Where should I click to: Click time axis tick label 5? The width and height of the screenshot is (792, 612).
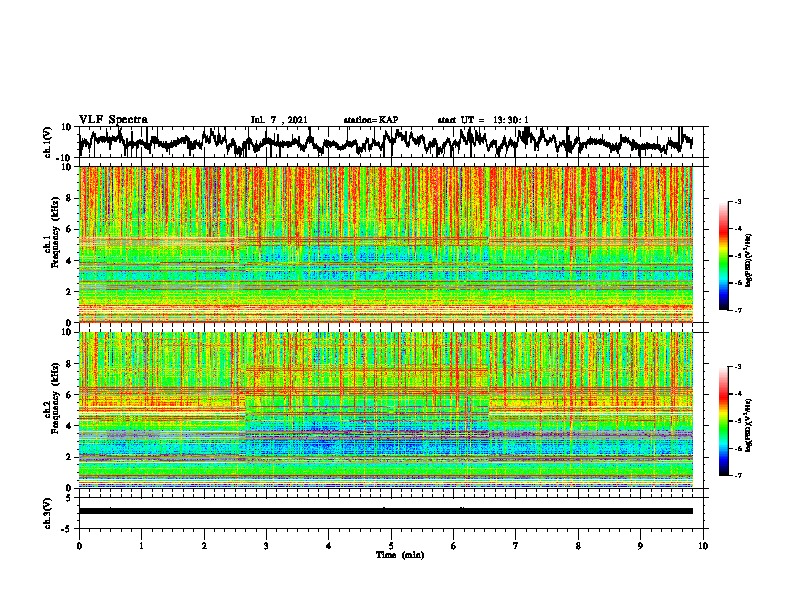click(391, 546)
